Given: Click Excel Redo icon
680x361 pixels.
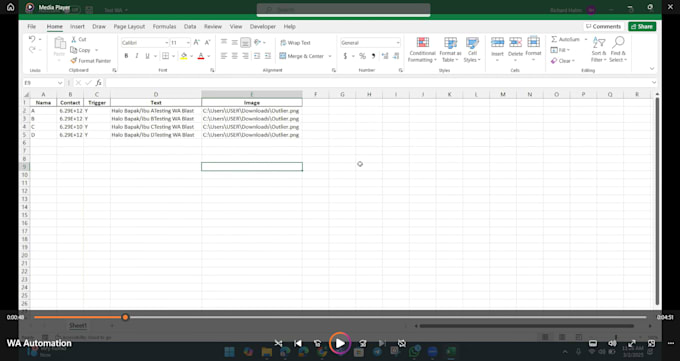Looking at the screenshot, I should (32, 50).
